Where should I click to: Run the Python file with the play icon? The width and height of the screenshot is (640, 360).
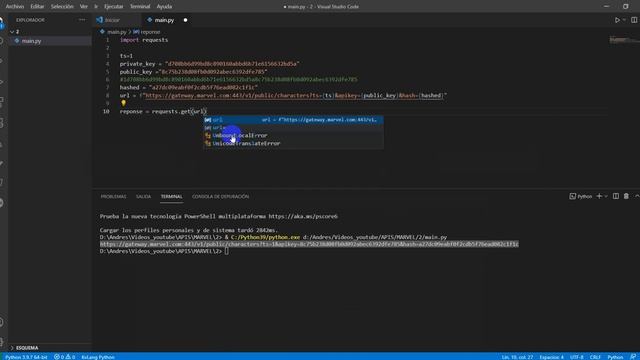point(617,20)
